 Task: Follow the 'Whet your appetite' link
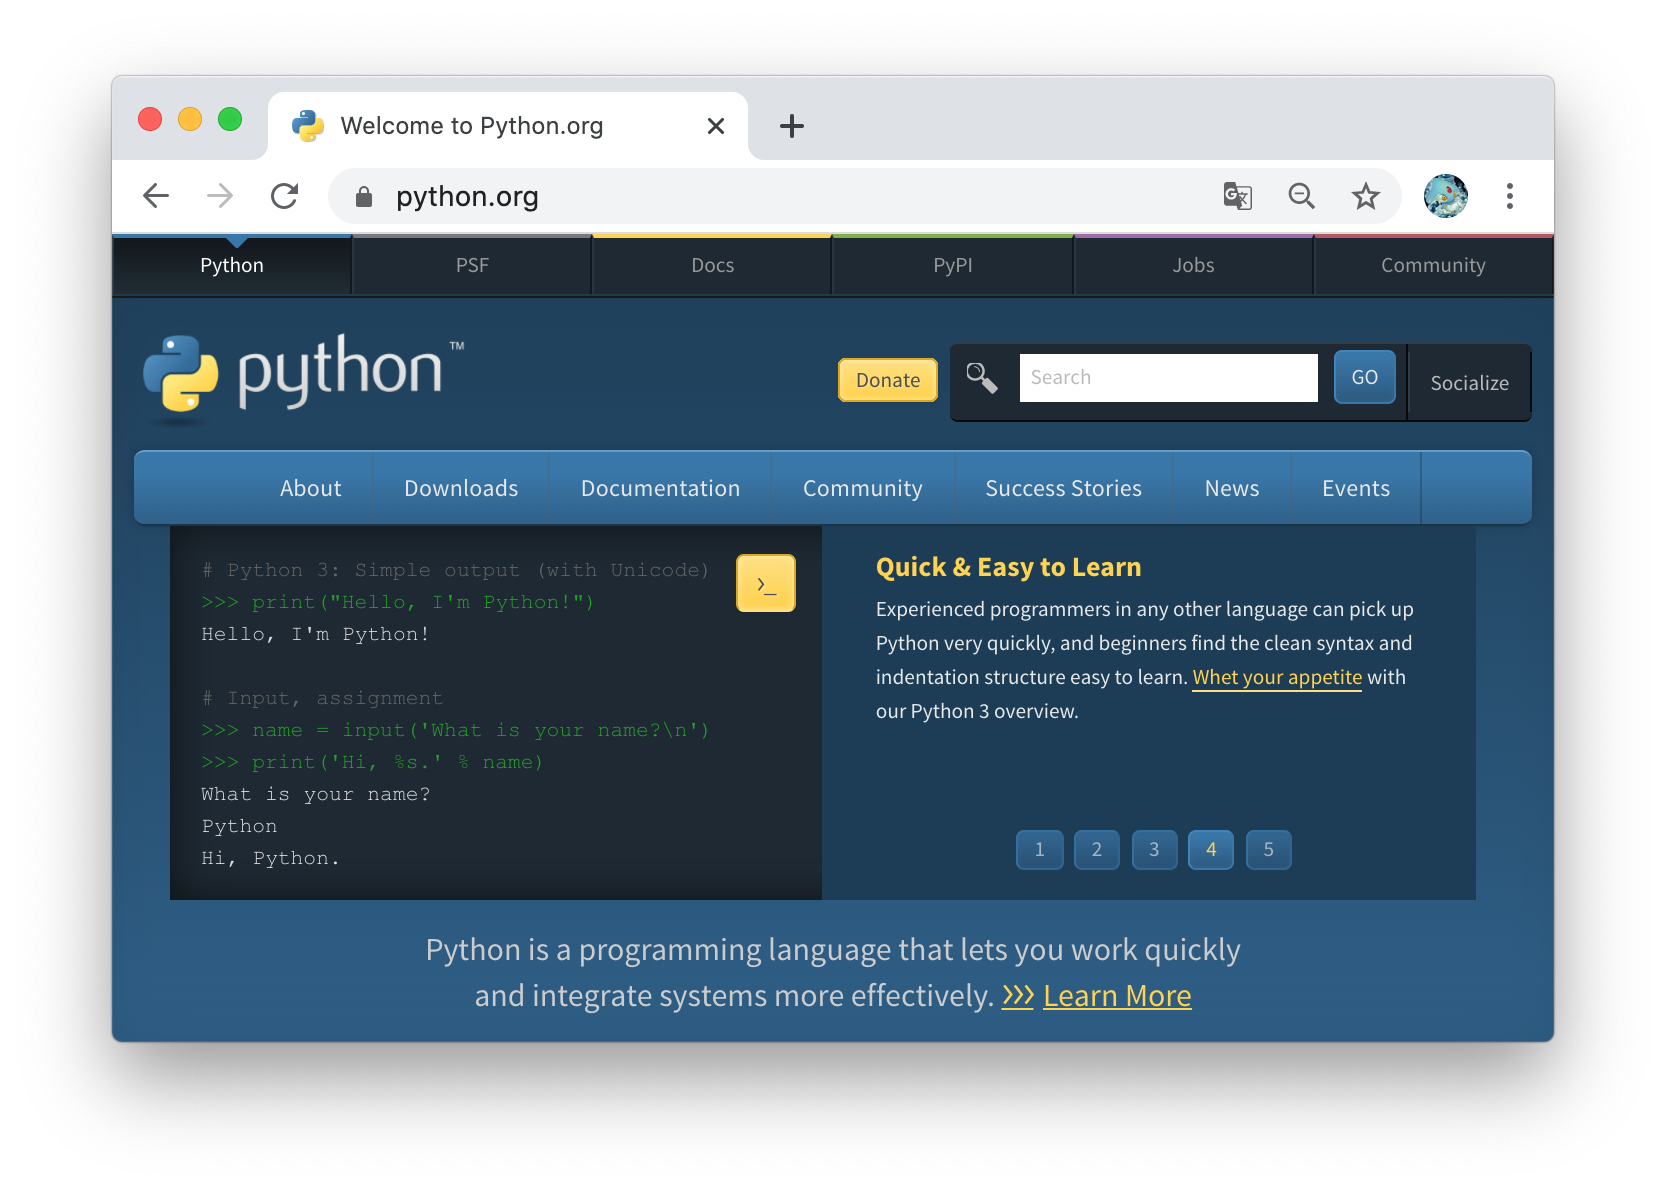pyautogui.click(x=1277, y=677)
